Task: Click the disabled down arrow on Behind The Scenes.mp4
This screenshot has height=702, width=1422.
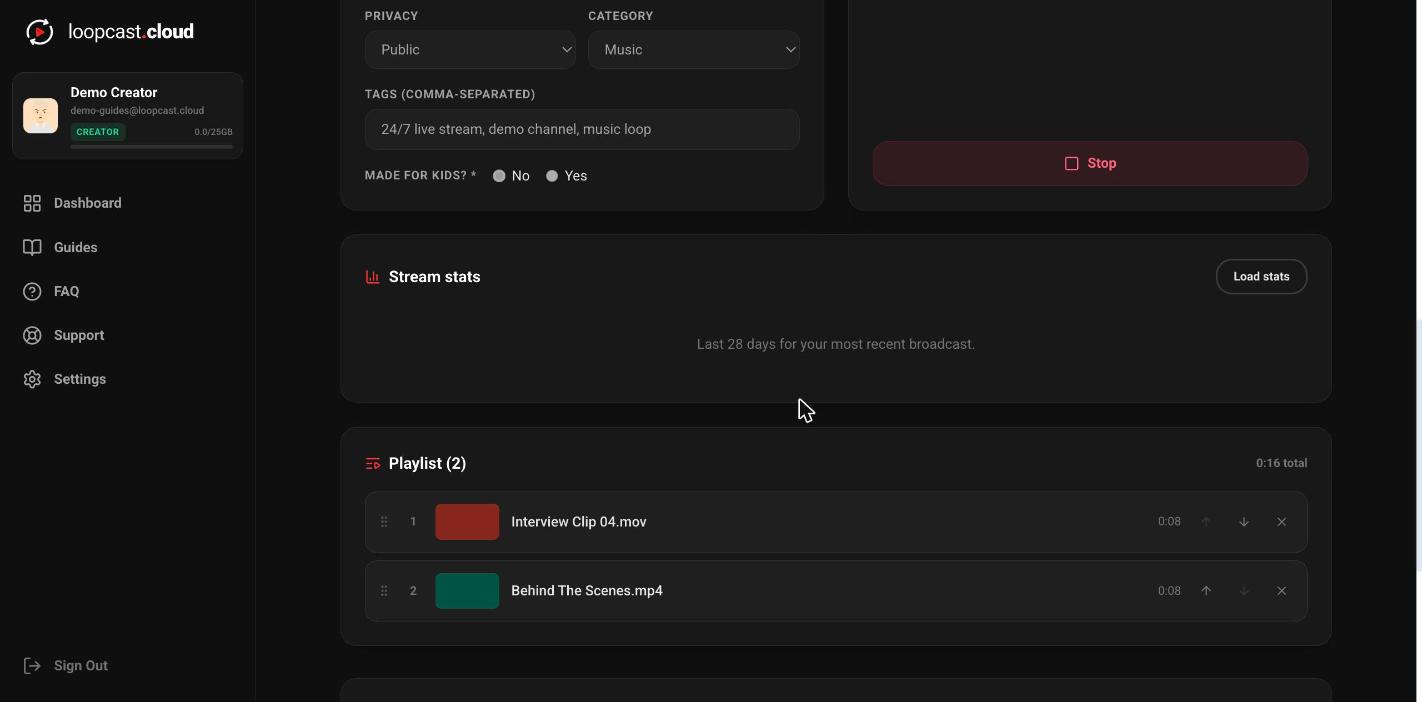Action: point(1244,591)
